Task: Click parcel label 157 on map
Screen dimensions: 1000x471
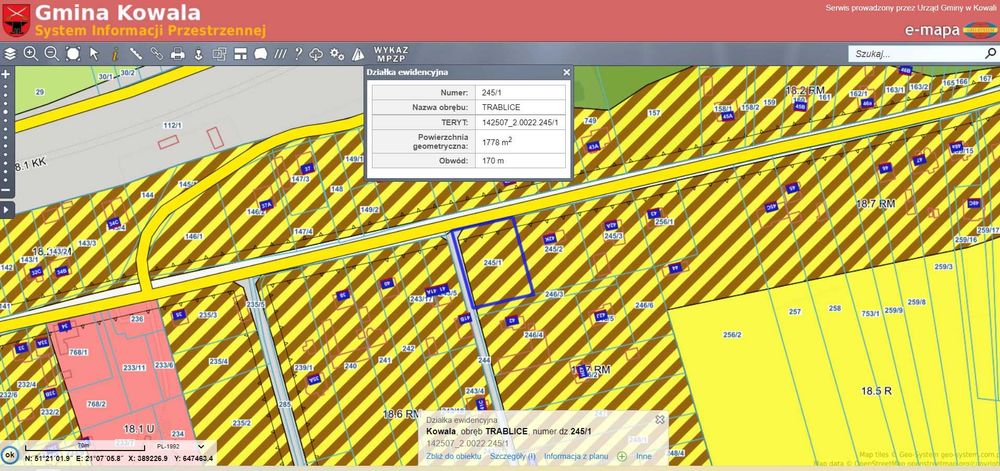Action: pos(654,113)
